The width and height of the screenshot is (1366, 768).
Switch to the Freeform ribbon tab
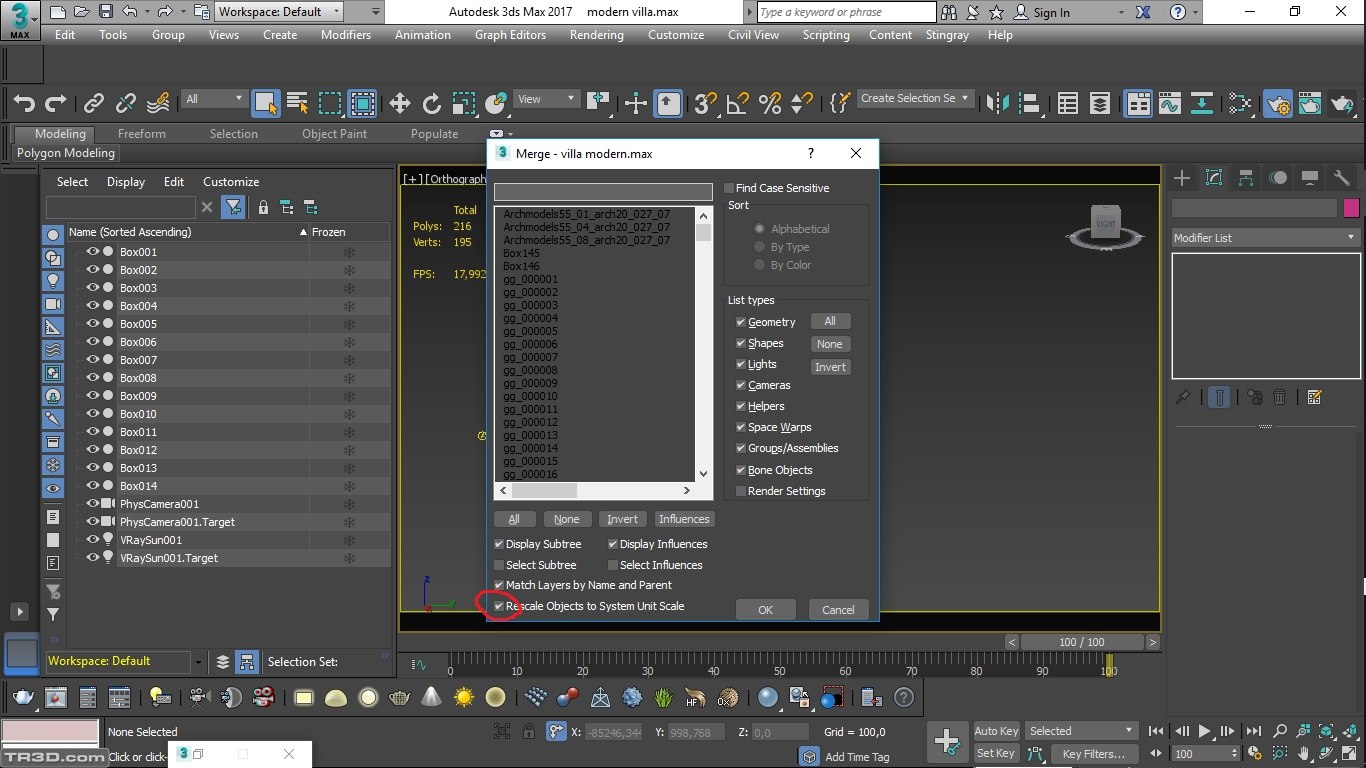[x=141, y=134]
